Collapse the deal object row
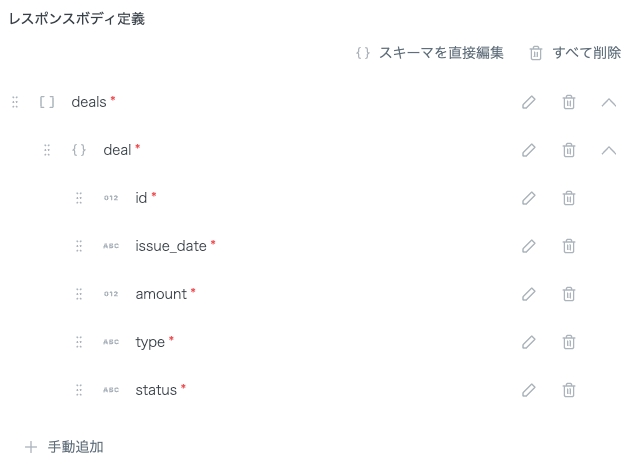The height and width of the screenshot is (475, 644). [608, 150]
